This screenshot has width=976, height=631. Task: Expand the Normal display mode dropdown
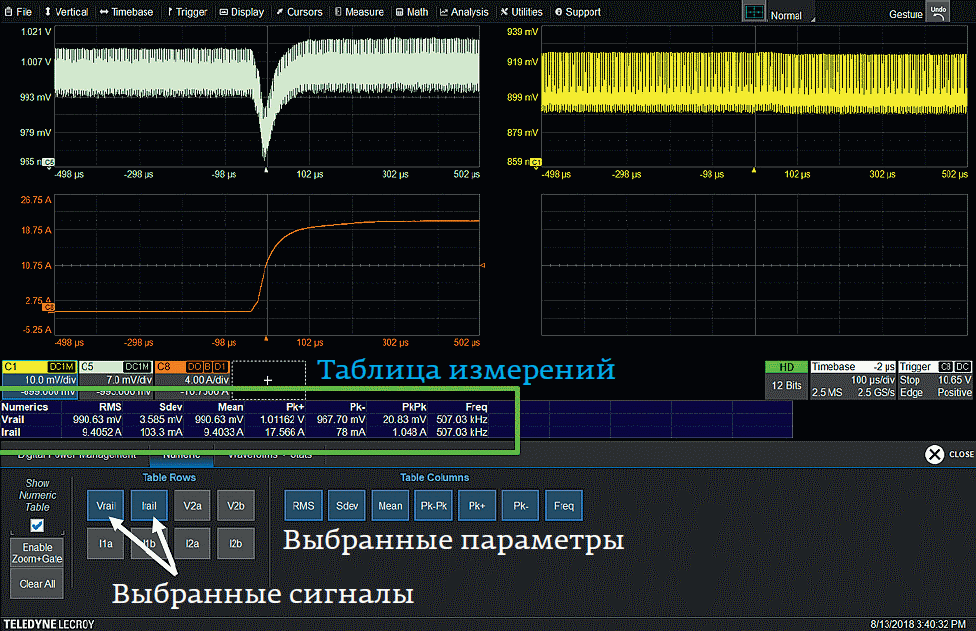pyautogui.click(x=792, y=15)
